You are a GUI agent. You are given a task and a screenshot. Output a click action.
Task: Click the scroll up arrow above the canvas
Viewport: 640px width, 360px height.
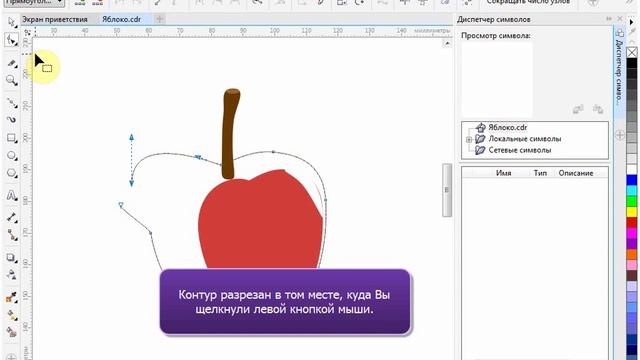click(447, 43)
